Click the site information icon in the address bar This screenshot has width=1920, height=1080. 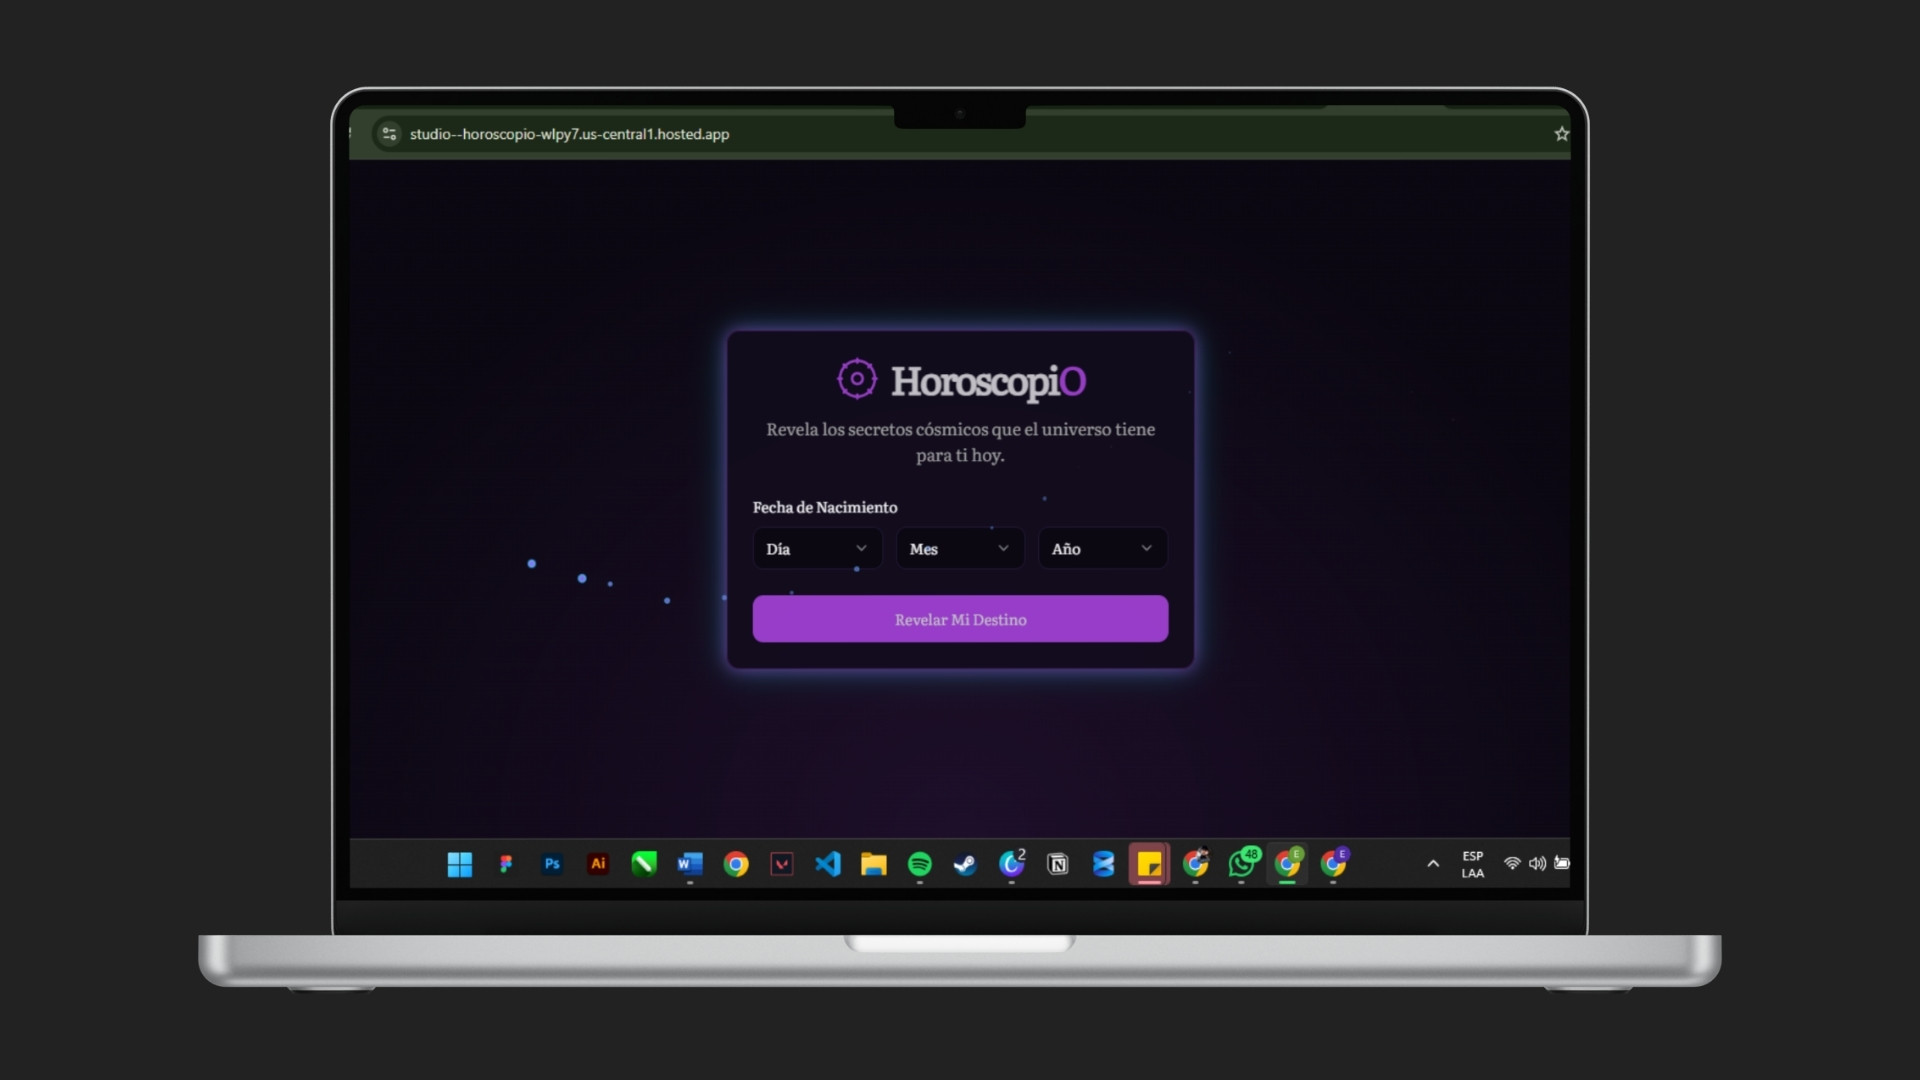(x=389, y=133)
